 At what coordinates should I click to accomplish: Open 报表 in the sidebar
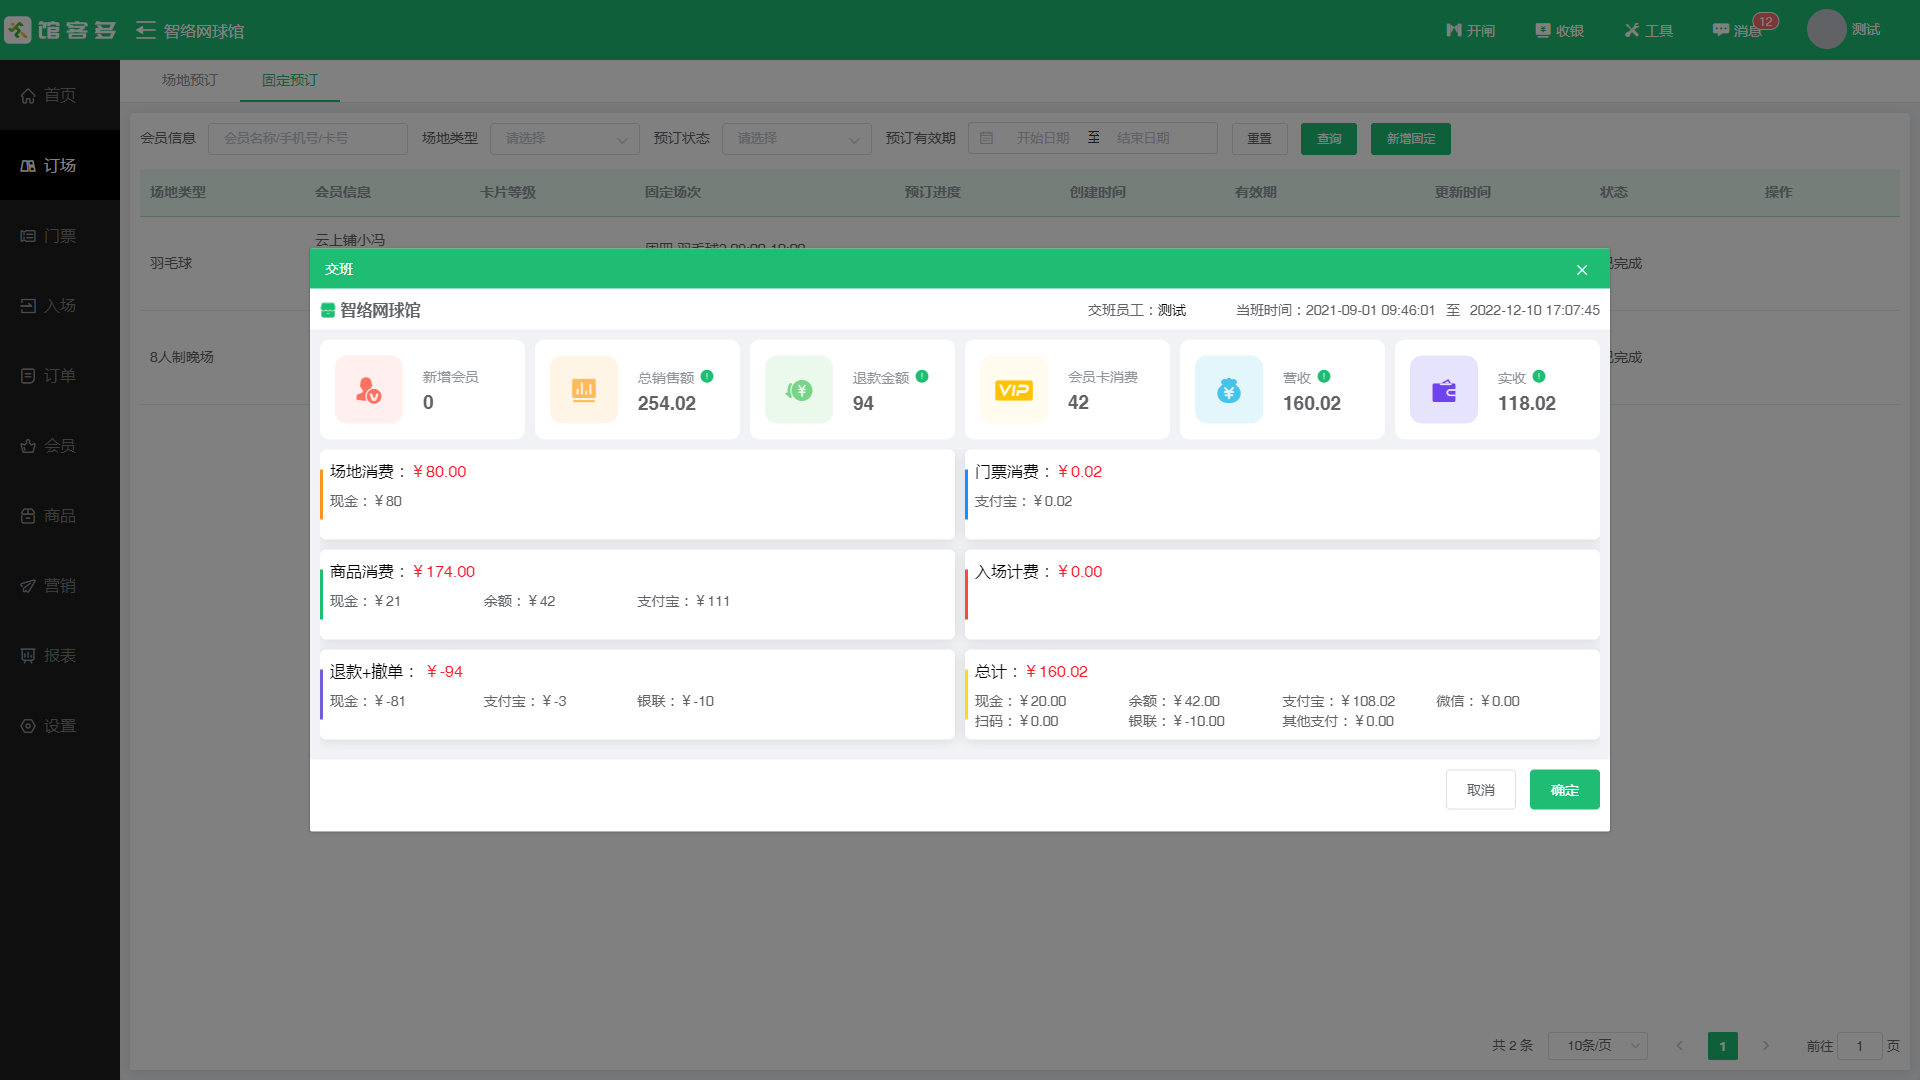coord(60,656)
